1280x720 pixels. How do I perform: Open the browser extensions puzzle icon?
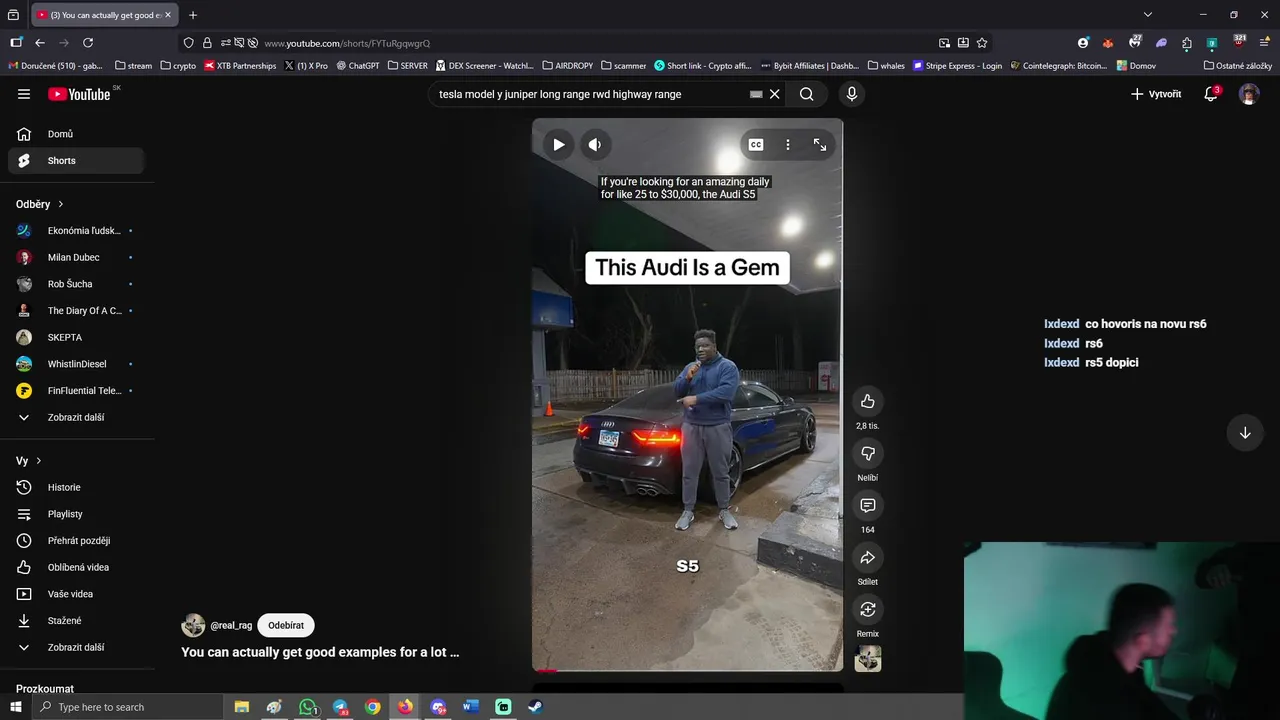coord(1187,43)
